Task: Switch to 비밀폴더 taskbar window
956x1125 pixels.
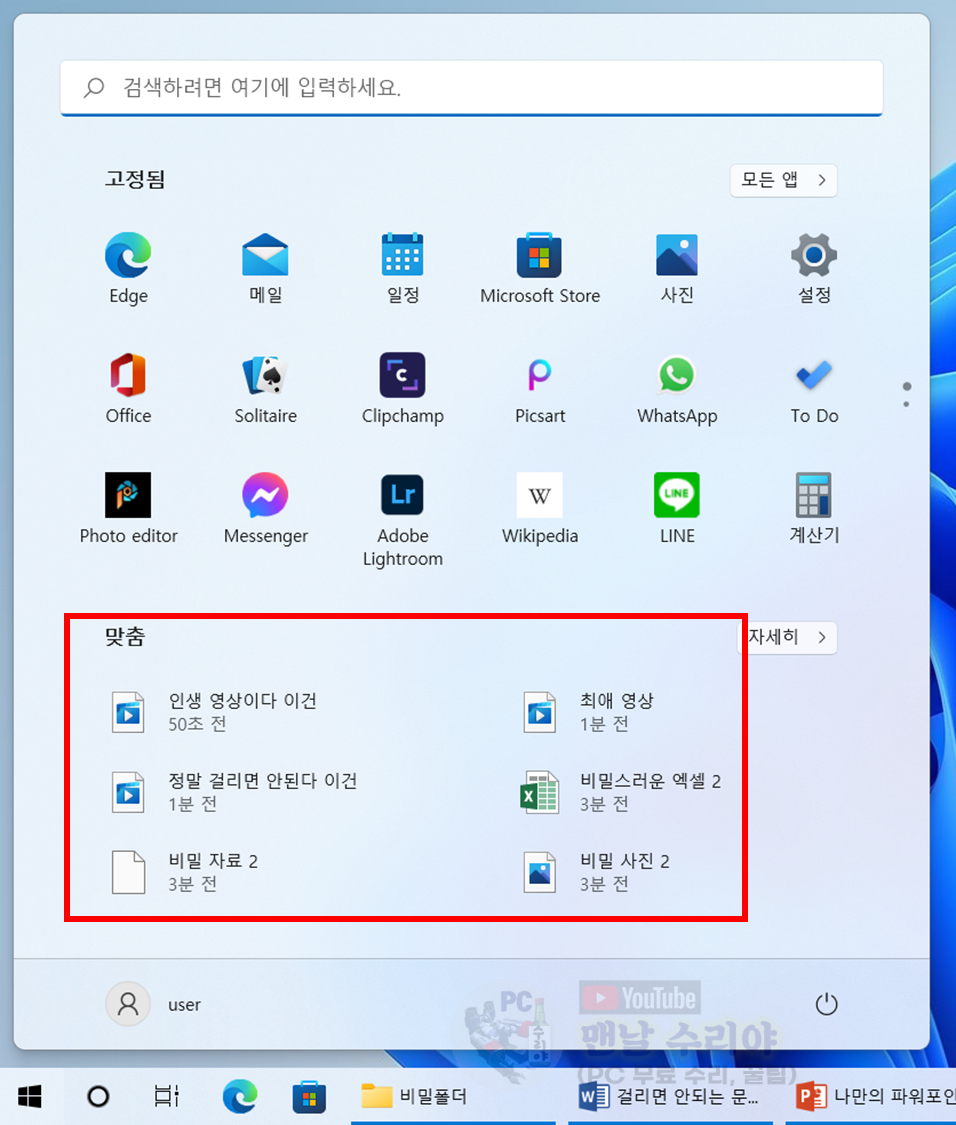Action: pyautogui.click(x=454, y=1096)
